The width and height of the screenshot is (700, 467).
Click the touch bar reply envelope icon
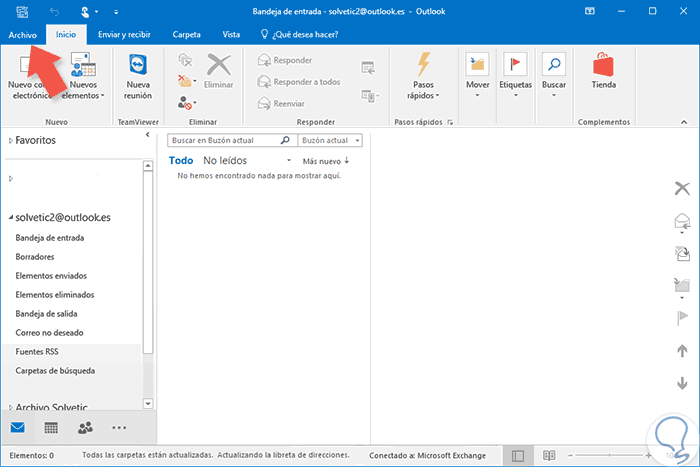coord(682,223)
